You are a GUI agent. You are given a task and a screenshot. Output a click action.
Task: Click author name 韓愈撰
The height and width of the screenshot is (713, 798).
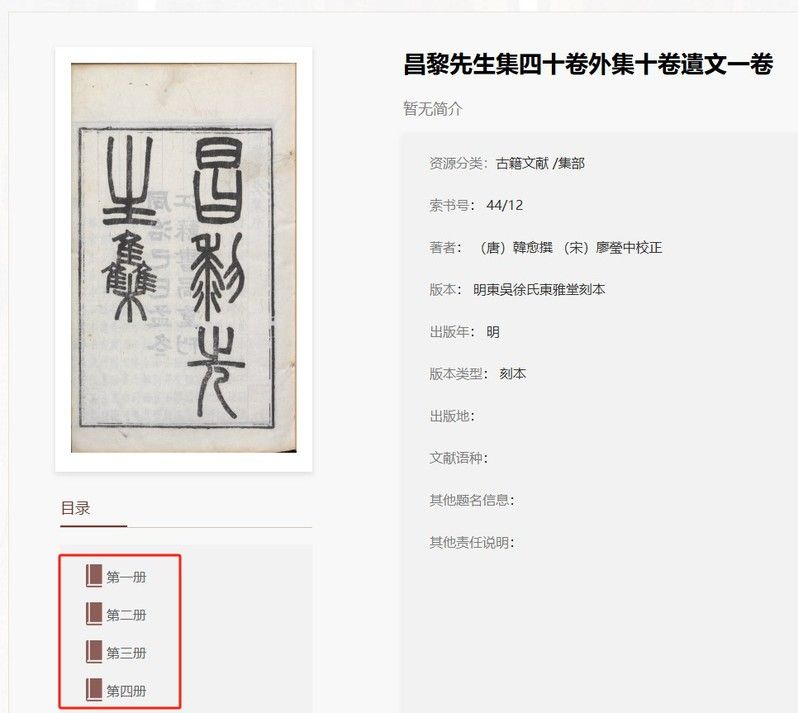coord(532,248)
